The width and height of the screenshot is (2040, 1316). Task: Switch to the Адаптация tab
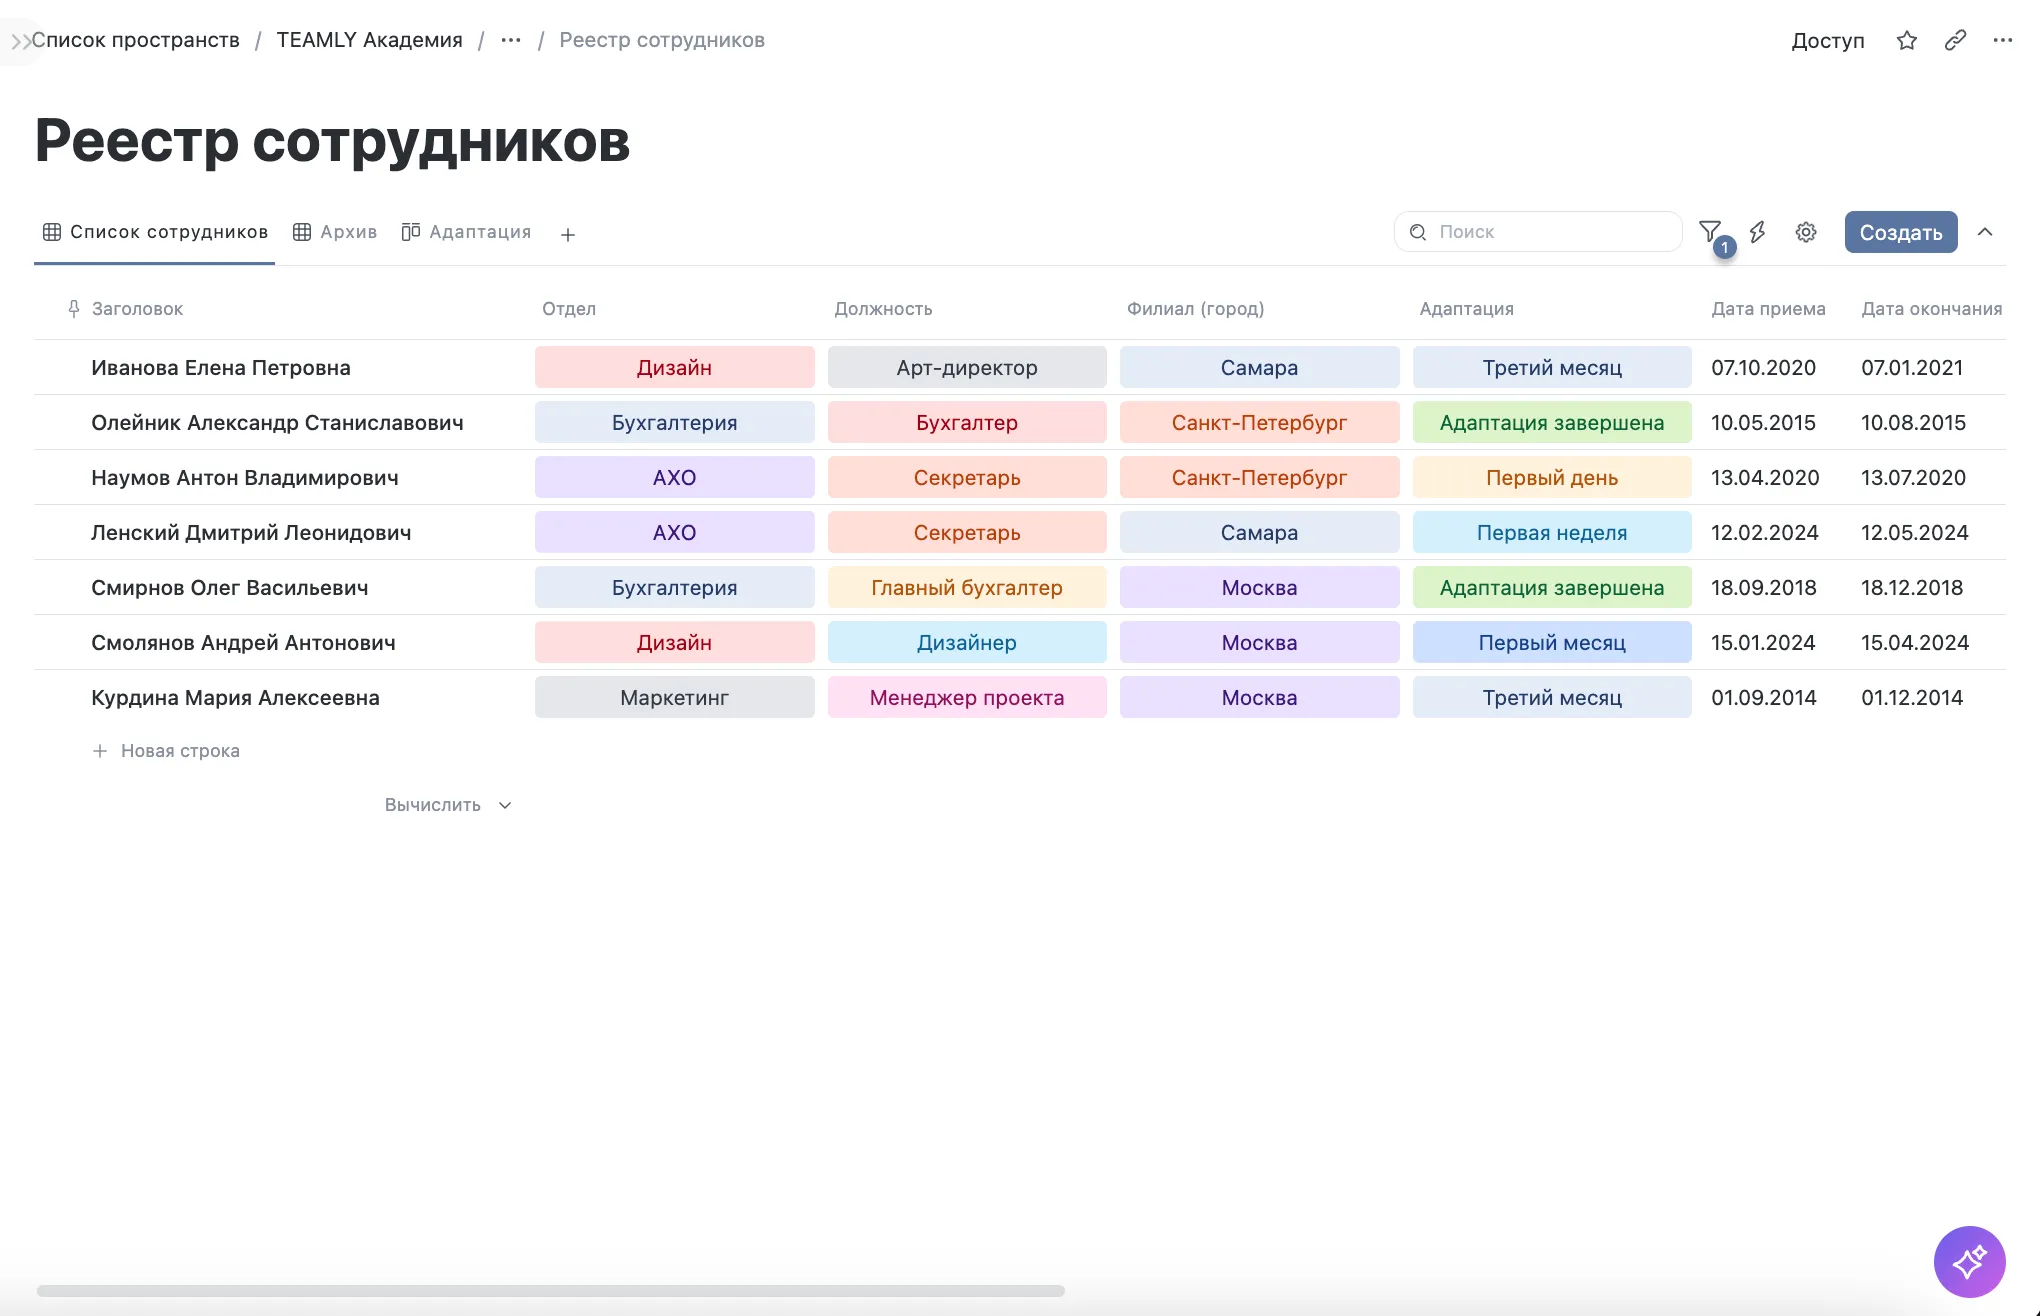click(x=466, y=232)
